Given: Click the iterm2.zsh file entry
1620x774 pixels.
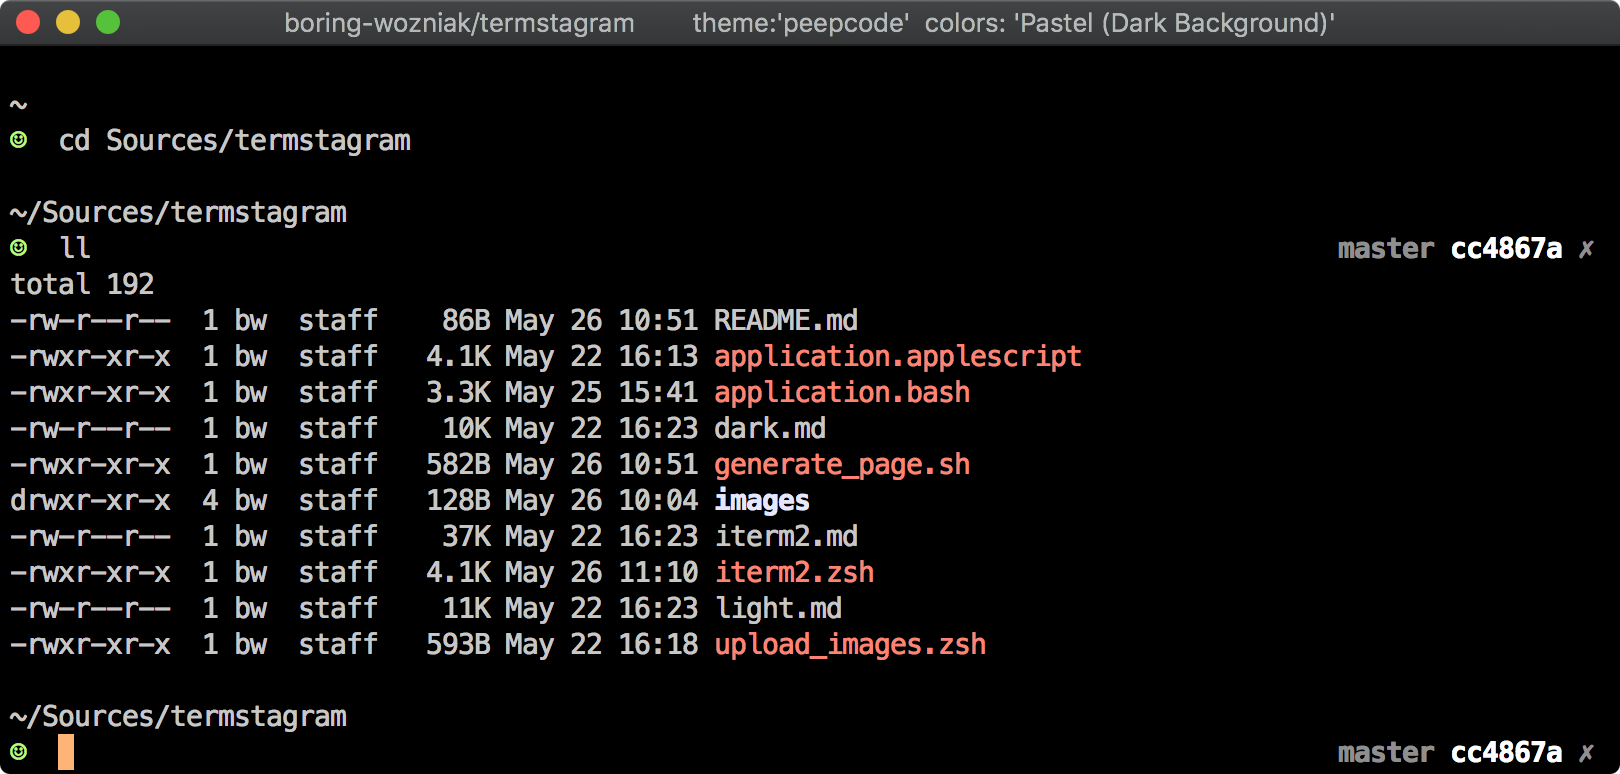Looking at the screenshot, I should pyautogui.click(x=794, y=572).
